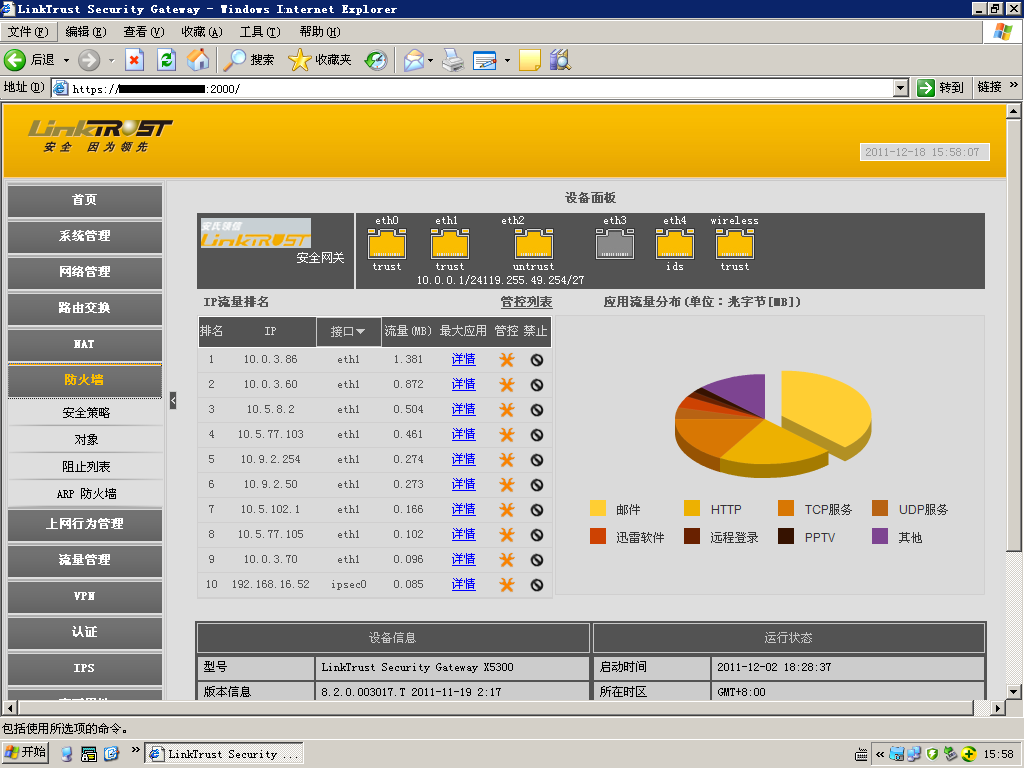This screenshot has height=768, width=1024.
Task: Click the URL address input field
Action: (480, 88)
